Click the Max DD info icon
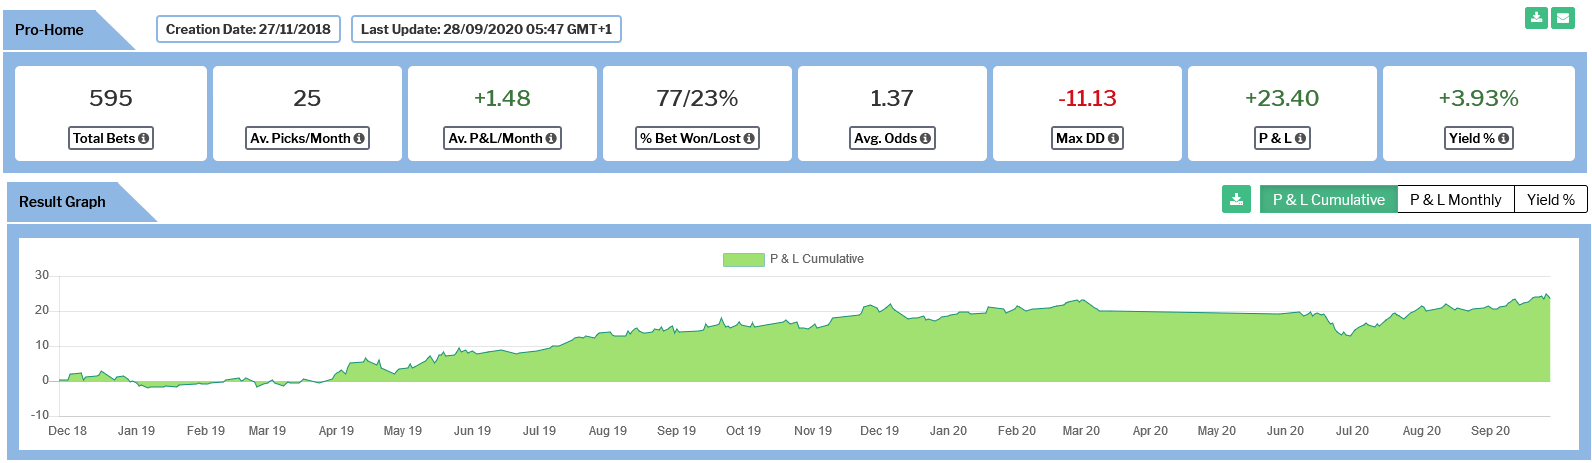Image resolution: width=1592 pixels, height=463 pixels. coord(1113,139)
